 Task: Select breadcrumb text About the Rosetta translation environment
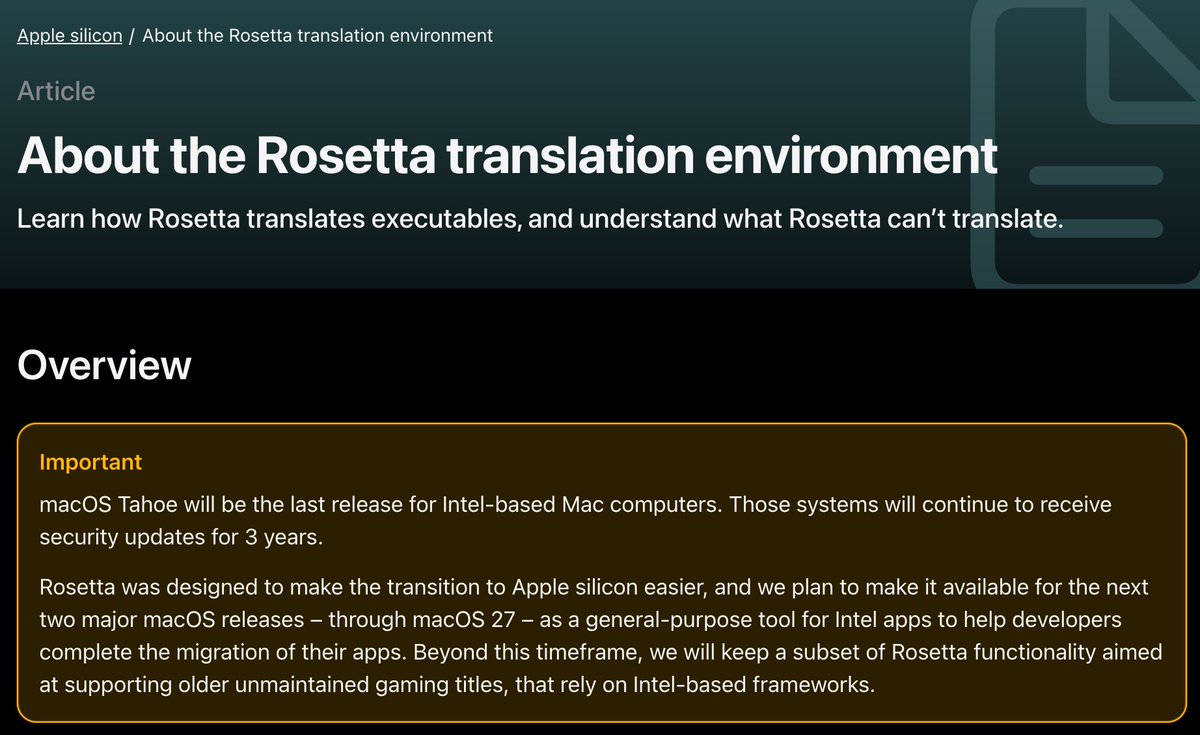318,35
